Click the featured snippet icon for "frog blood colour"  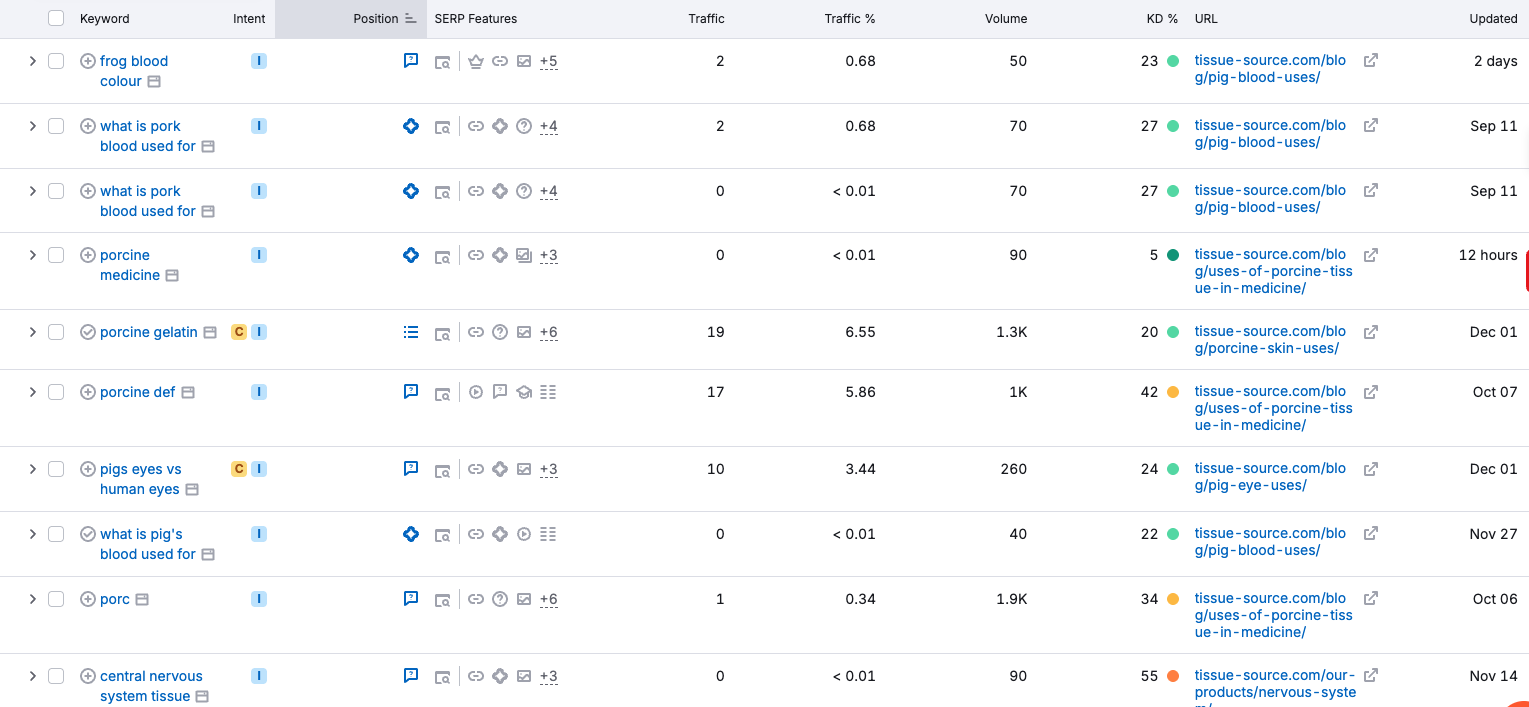pyautogui.click(x=410, y=60)
